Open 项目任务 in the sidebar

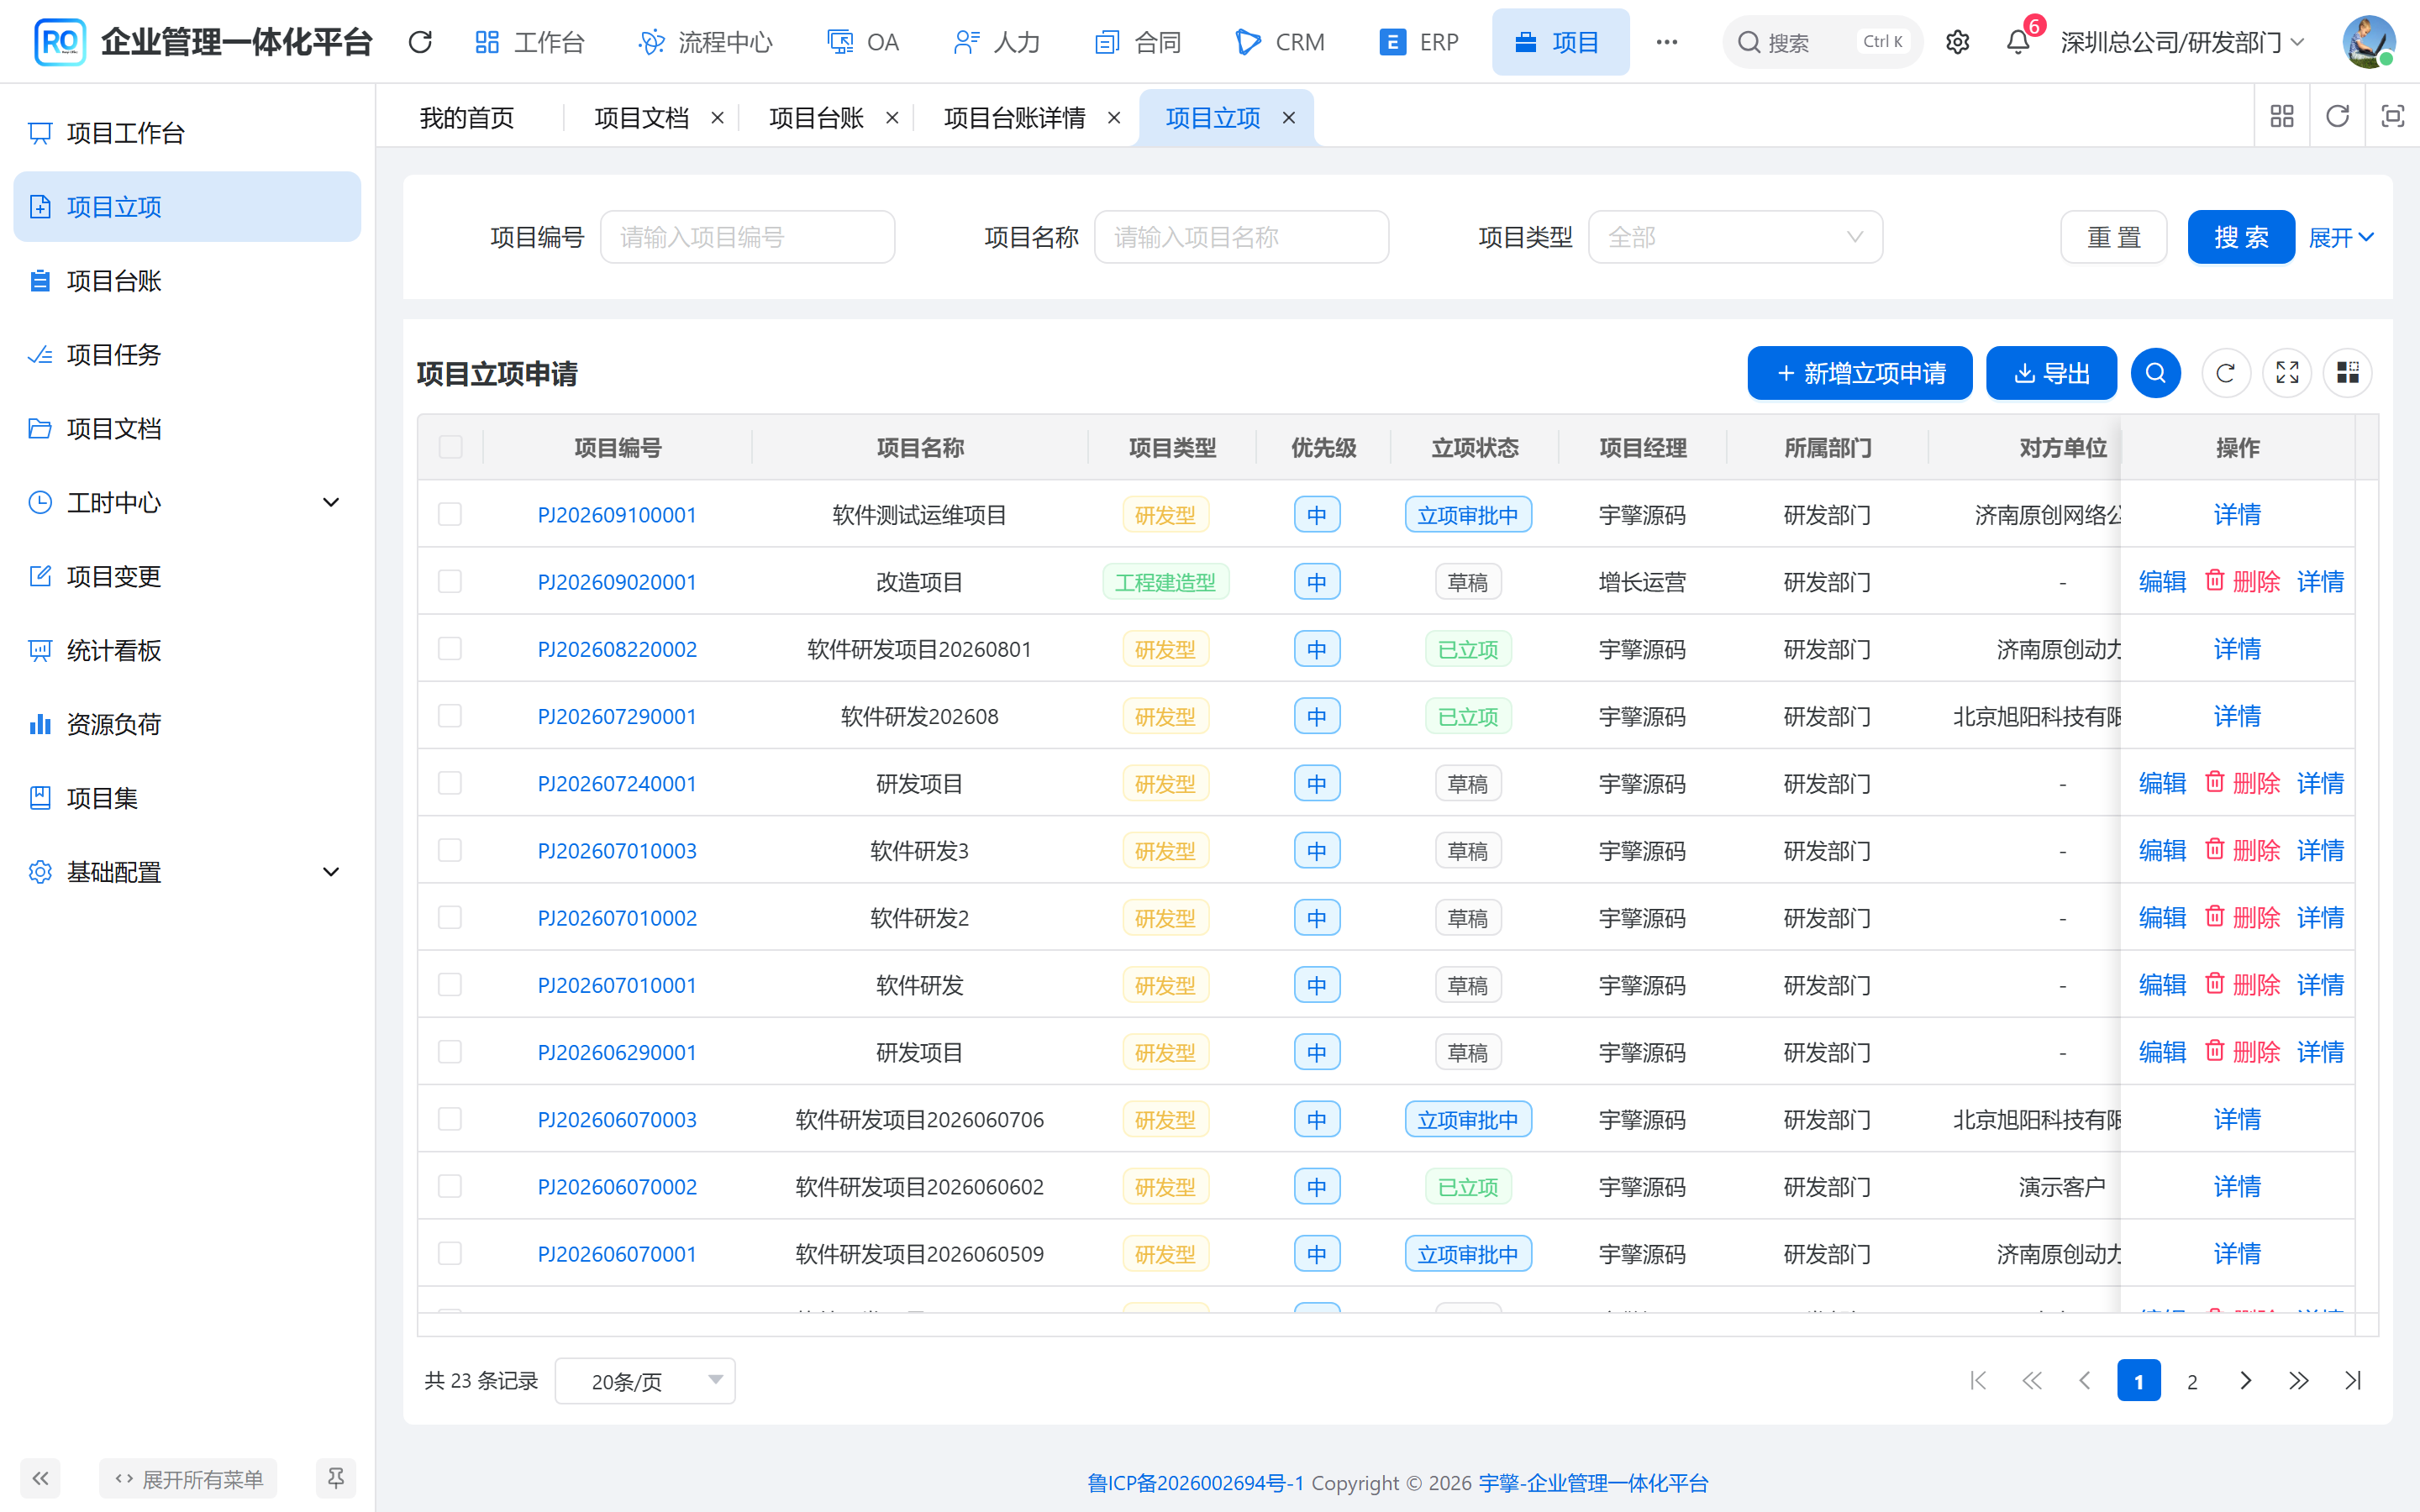click(187, 354)
